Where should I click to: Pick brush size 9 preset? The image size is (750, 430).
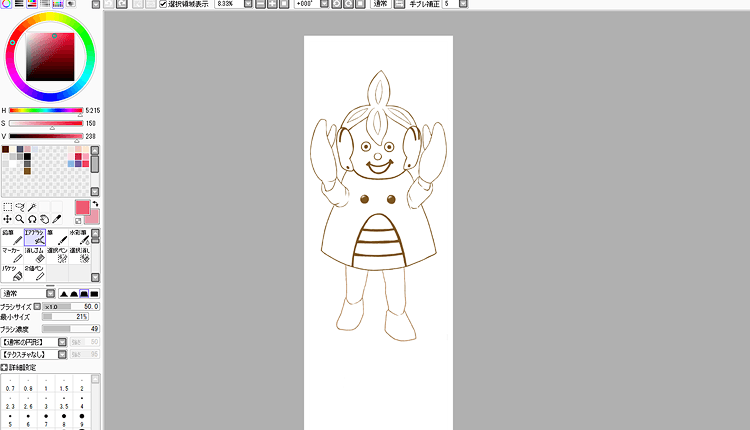[x=82, y=419]
